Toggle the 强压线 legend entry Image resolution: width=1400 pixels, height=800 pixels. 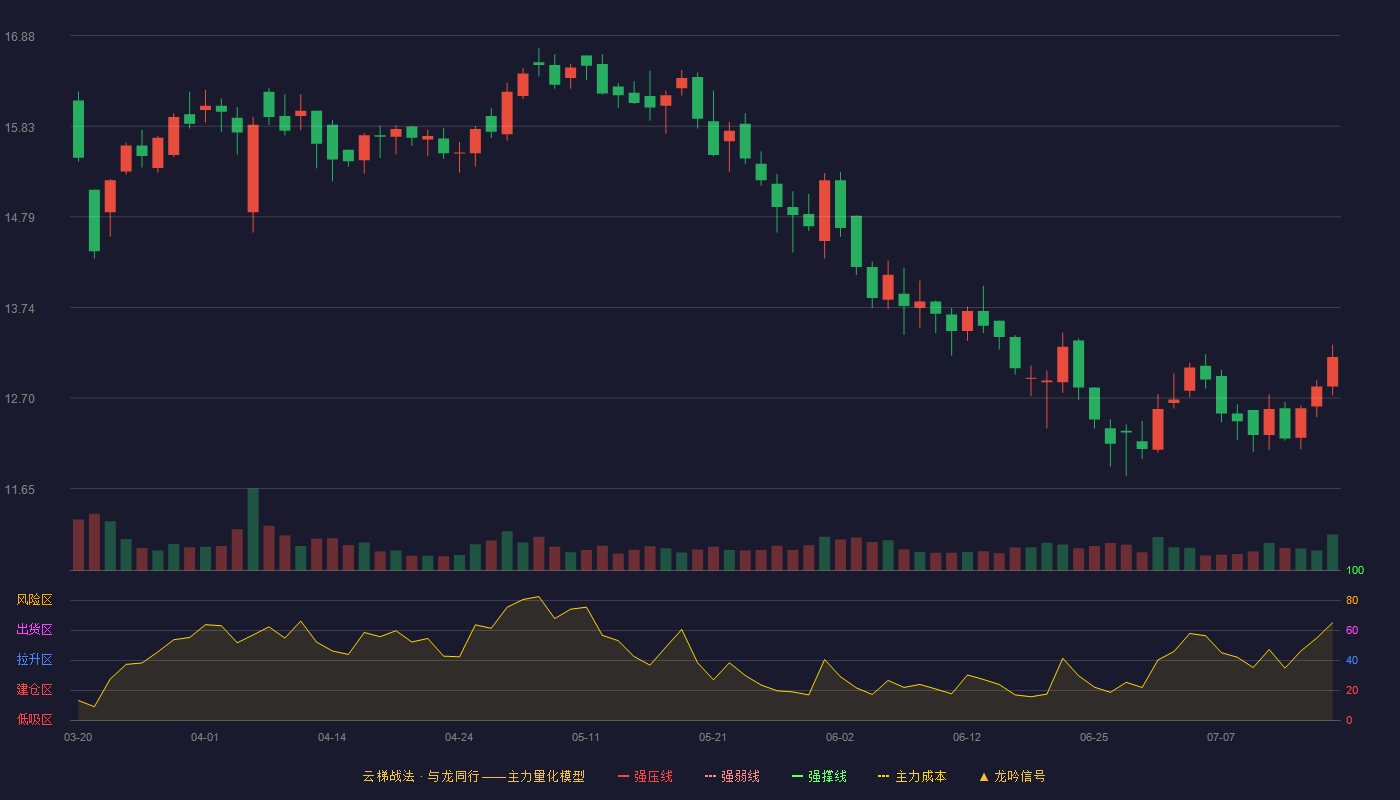[645, 776]
